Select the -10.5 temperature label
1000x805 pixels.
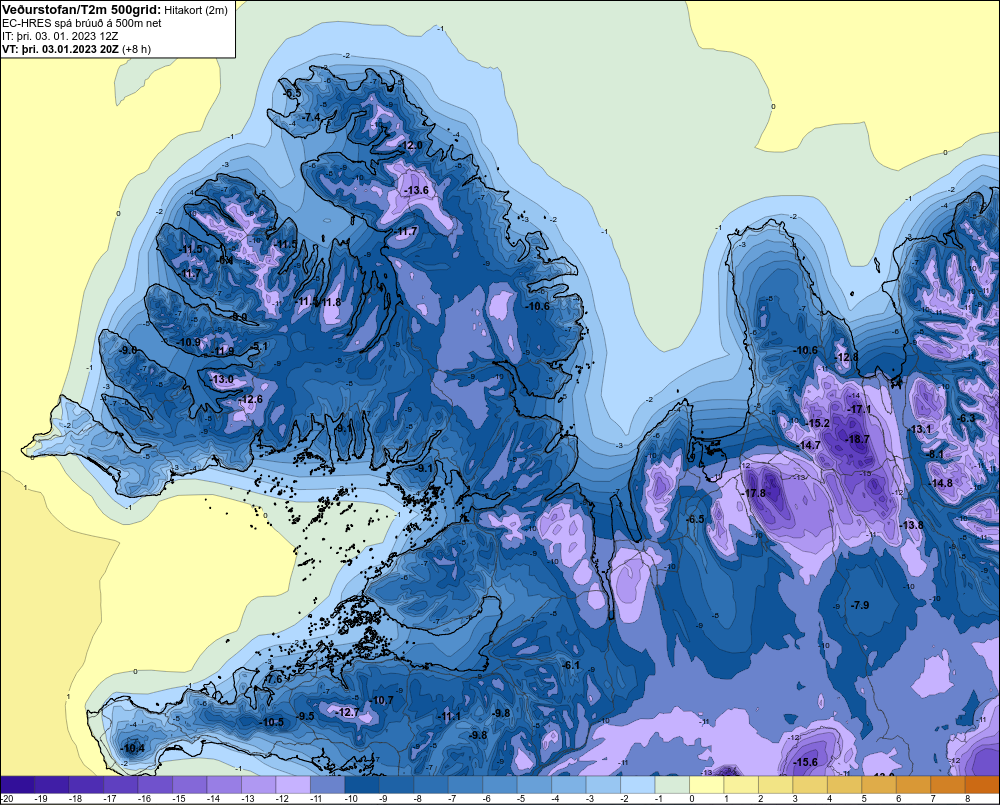(x=272, y=722)
